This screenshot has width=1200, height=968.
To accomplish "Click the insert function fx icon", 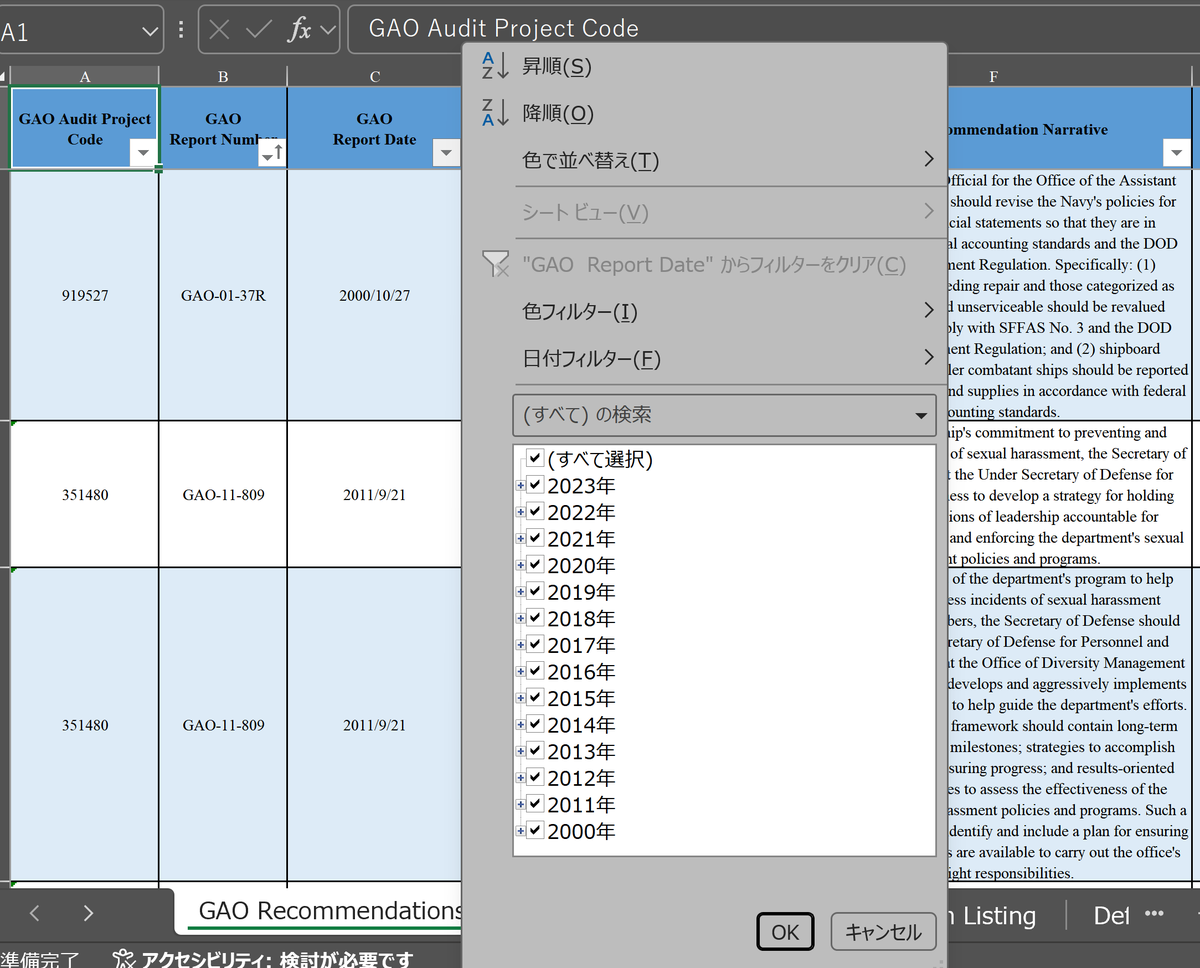I will [299, 30].
